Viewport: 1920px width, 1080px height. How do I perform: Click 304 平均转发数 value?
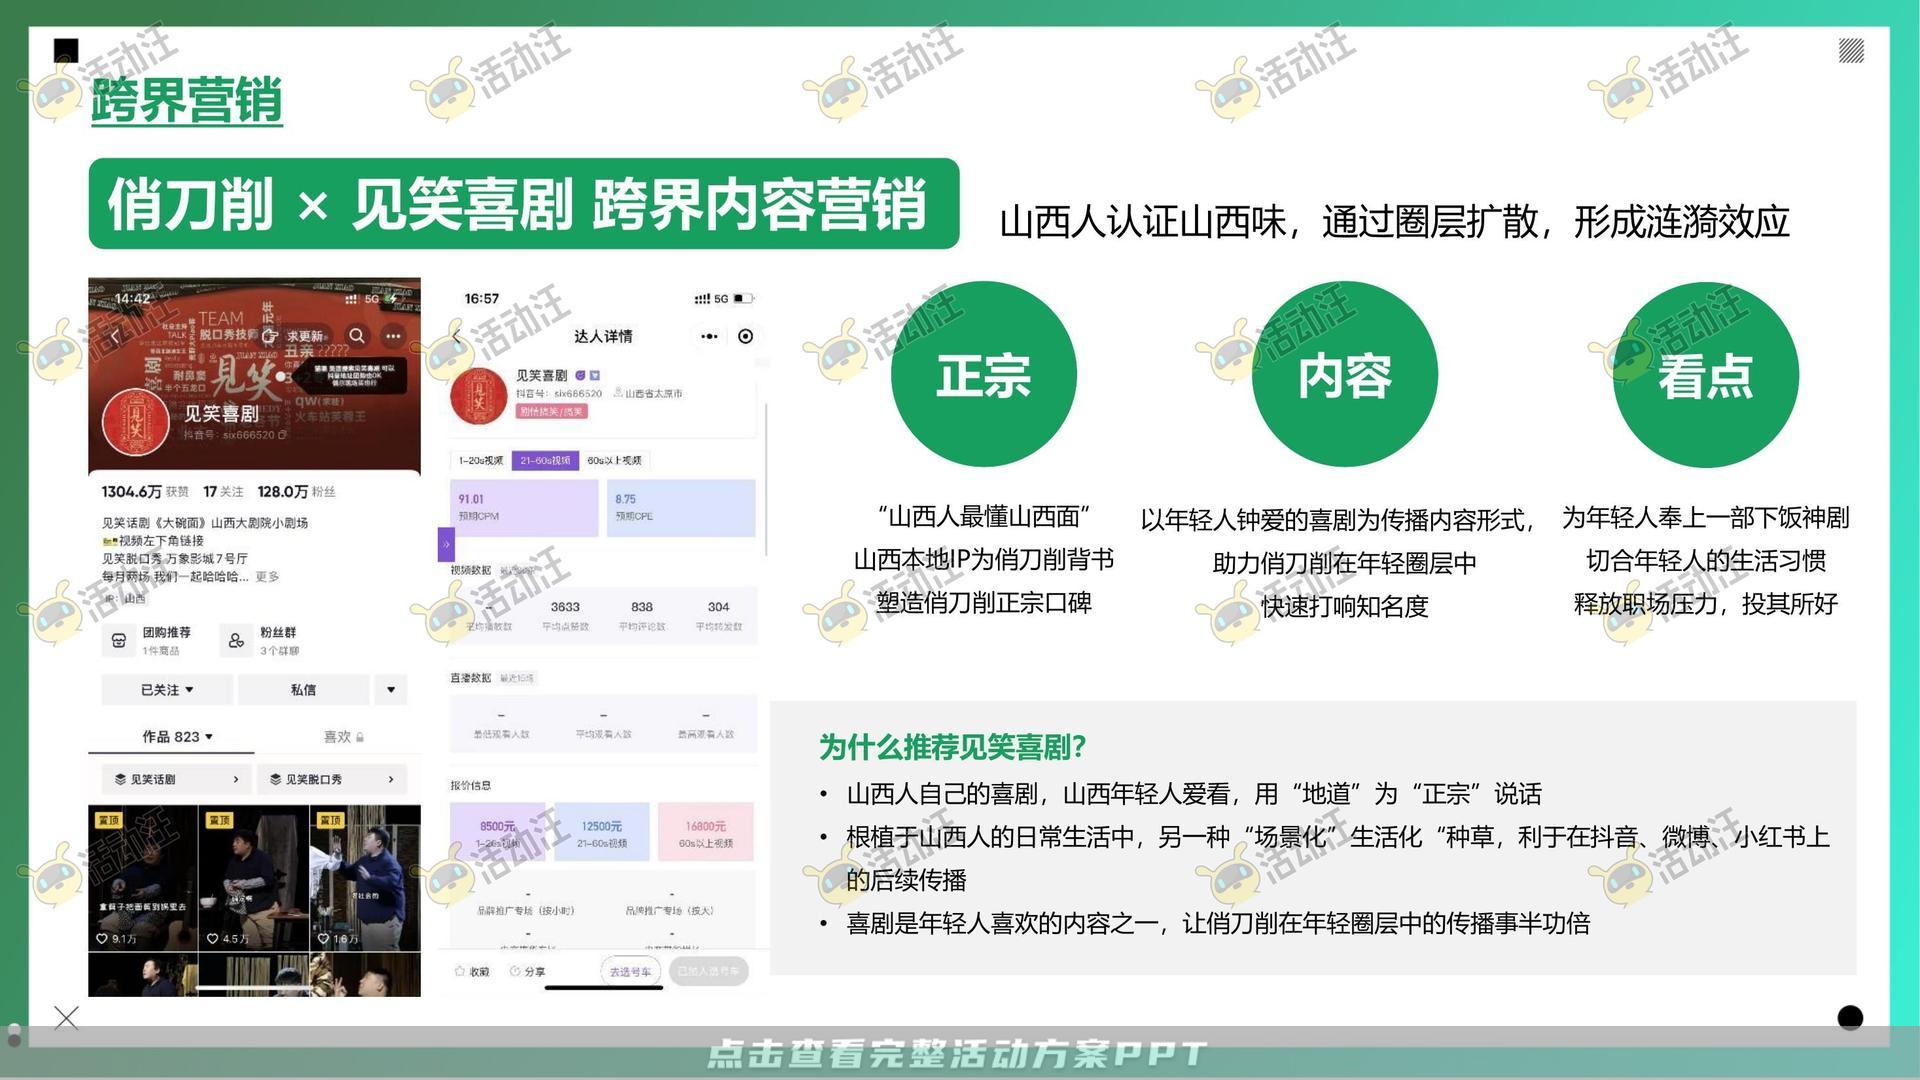tap(718, 607)
